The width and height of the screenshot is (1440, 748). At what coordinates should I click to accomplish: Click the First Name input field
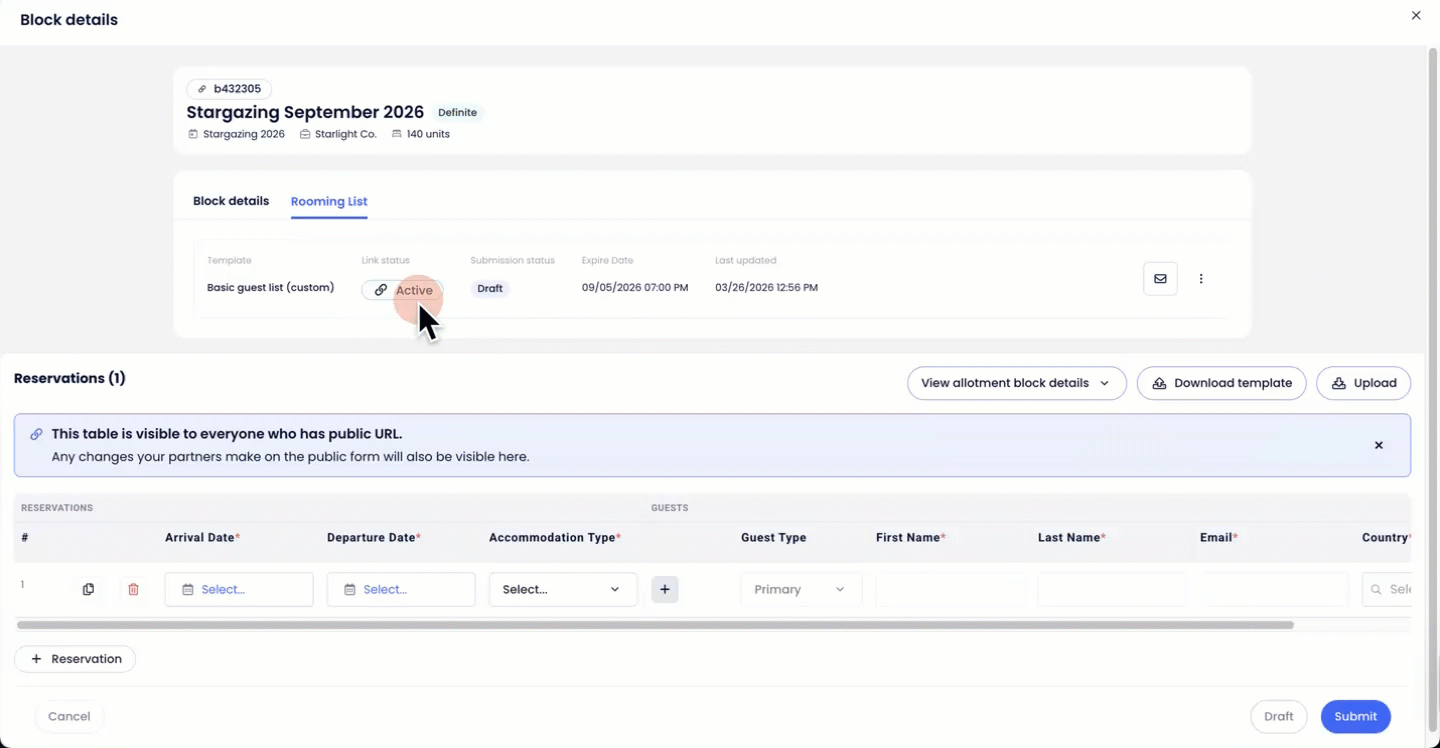click(950, 590)
